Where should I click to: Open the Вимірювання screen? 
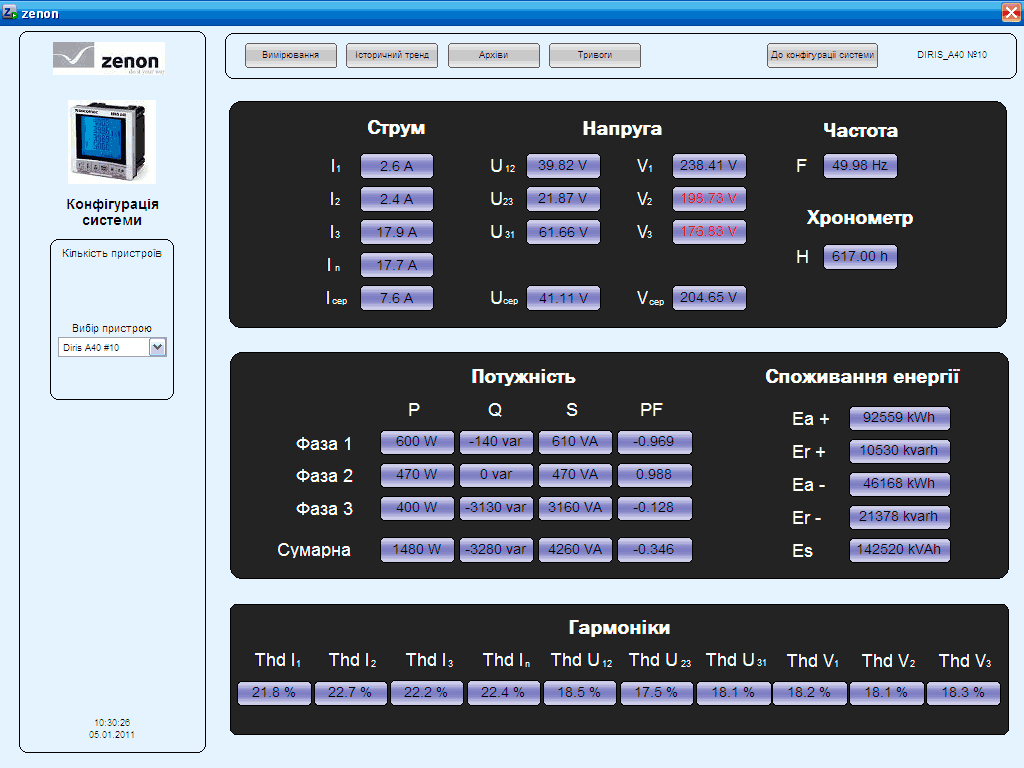pos(290,56)
